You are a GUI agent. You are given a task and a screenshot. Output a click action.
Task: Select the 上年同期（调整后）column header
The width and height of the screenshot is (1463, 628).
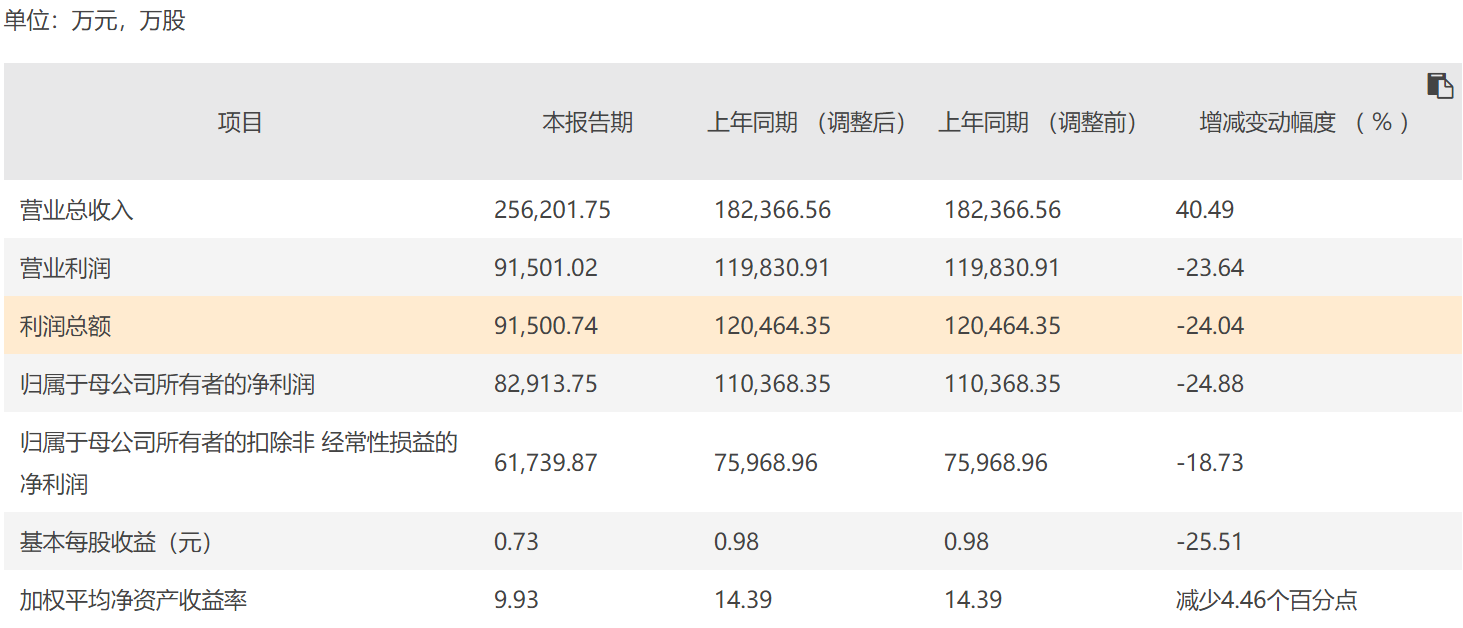(x=806, y=123)
